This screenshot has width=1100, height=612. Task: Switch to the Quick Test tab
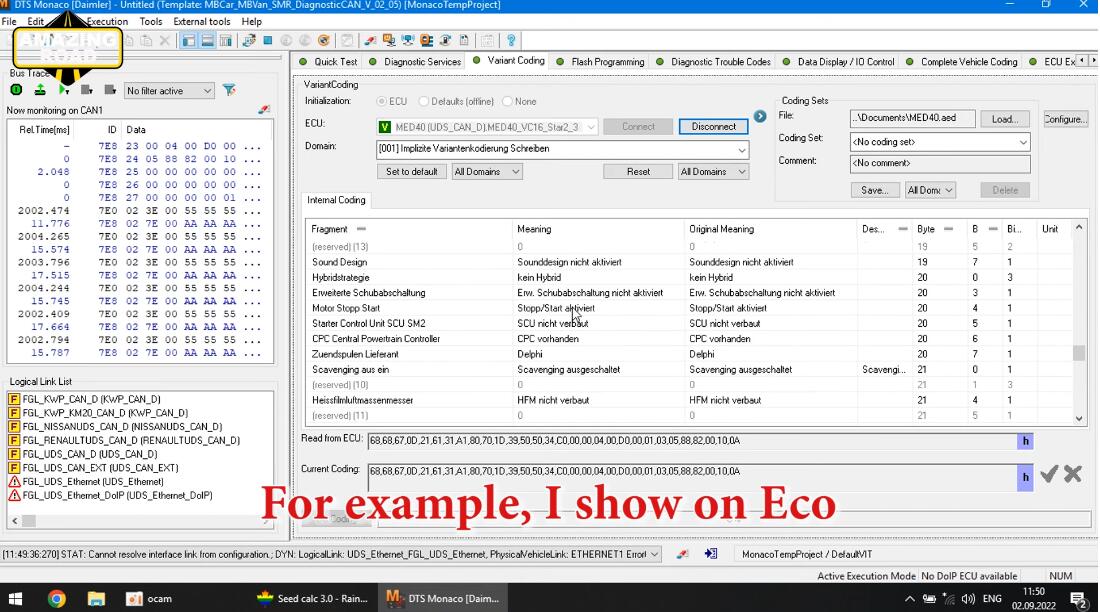[328, 62]
